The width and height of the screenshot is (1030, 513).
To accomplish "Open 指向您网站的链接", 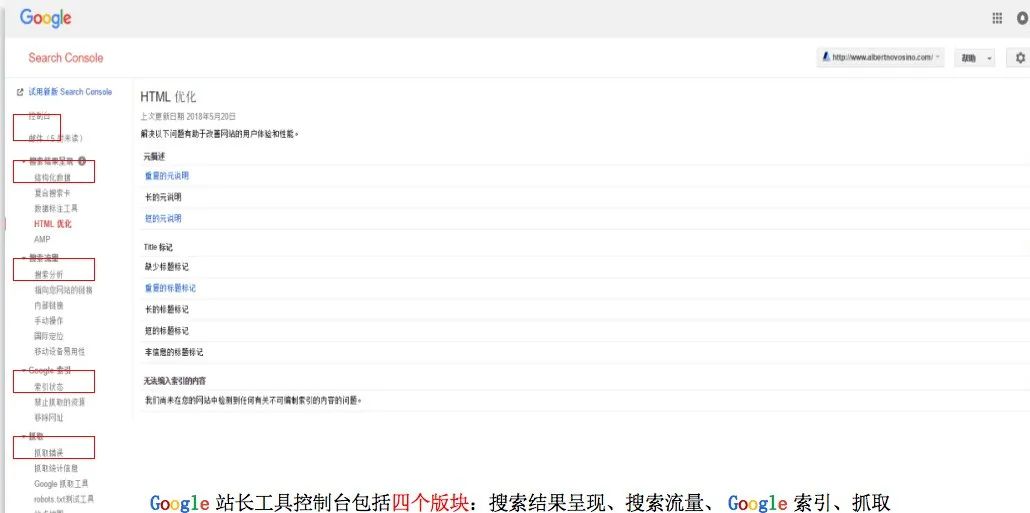I will tap(64, 290).
